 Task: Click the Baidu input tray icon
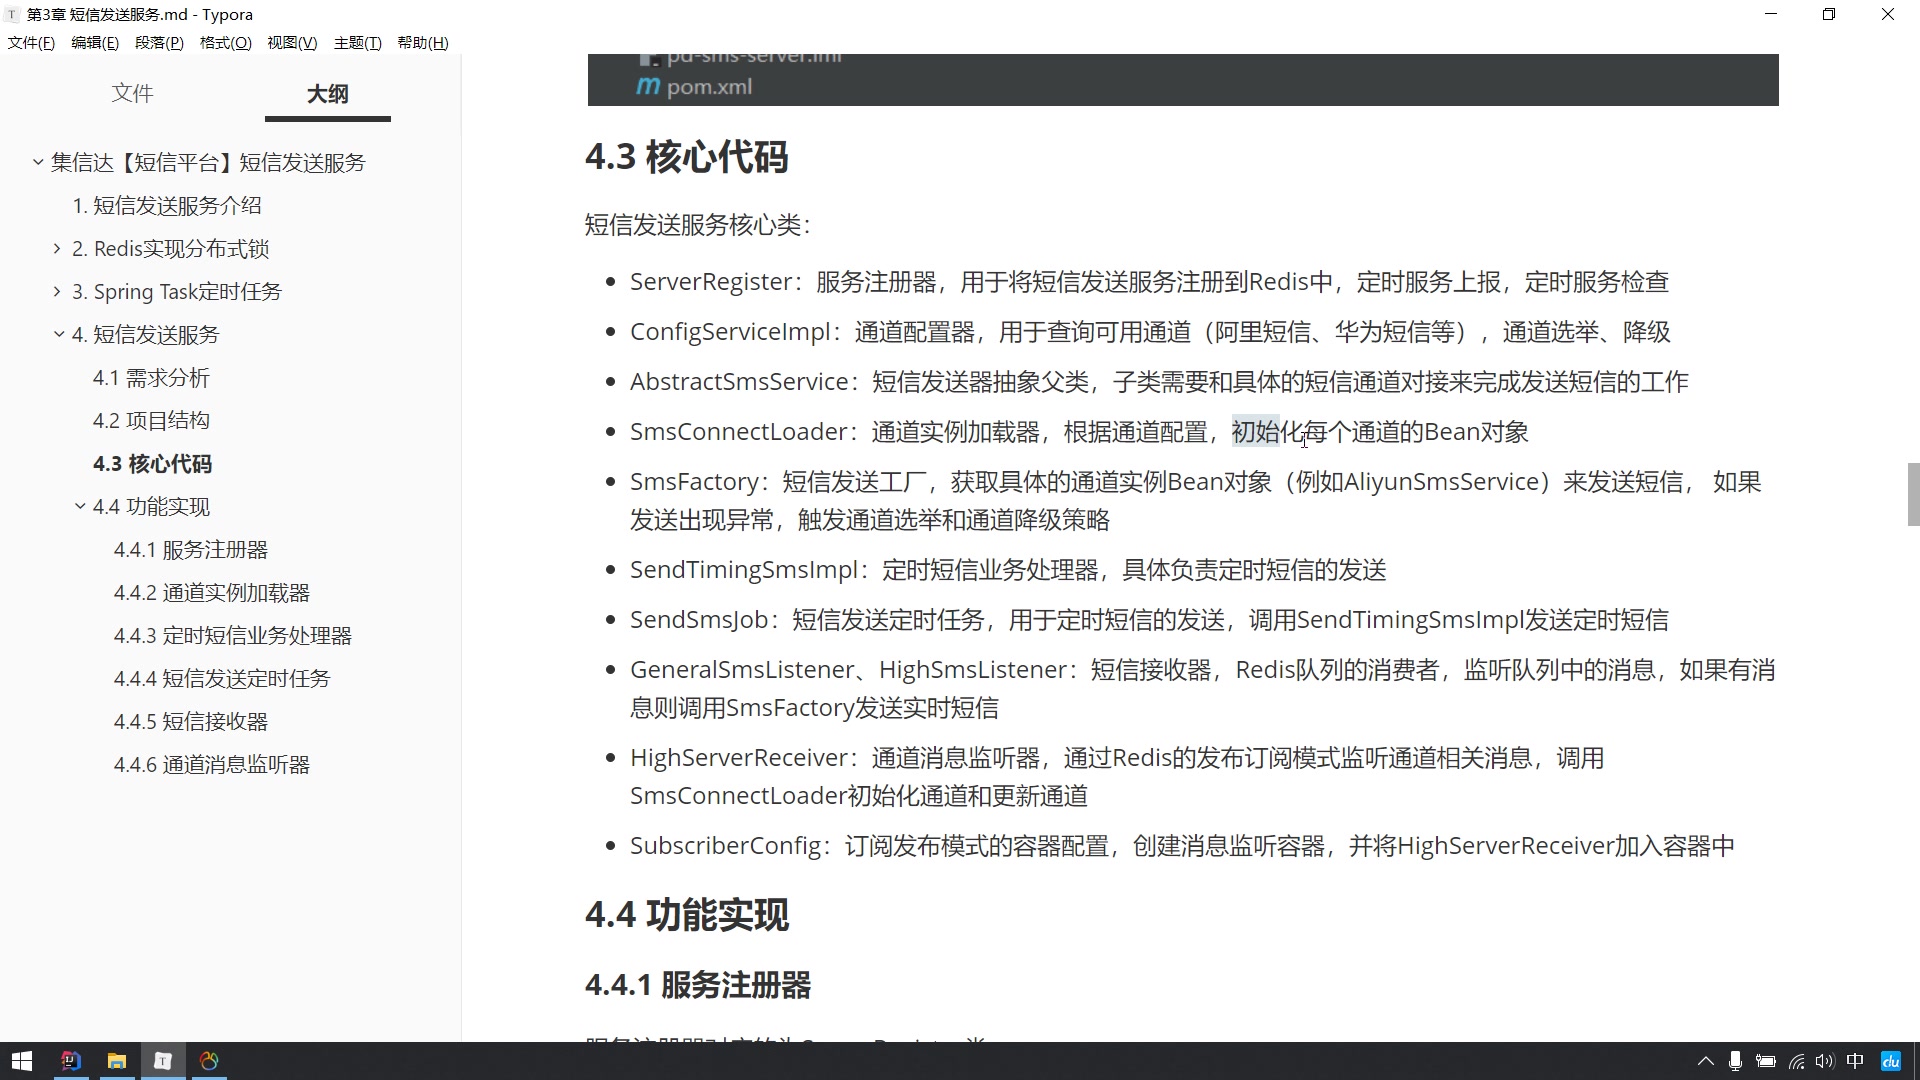[1891, 1061]
